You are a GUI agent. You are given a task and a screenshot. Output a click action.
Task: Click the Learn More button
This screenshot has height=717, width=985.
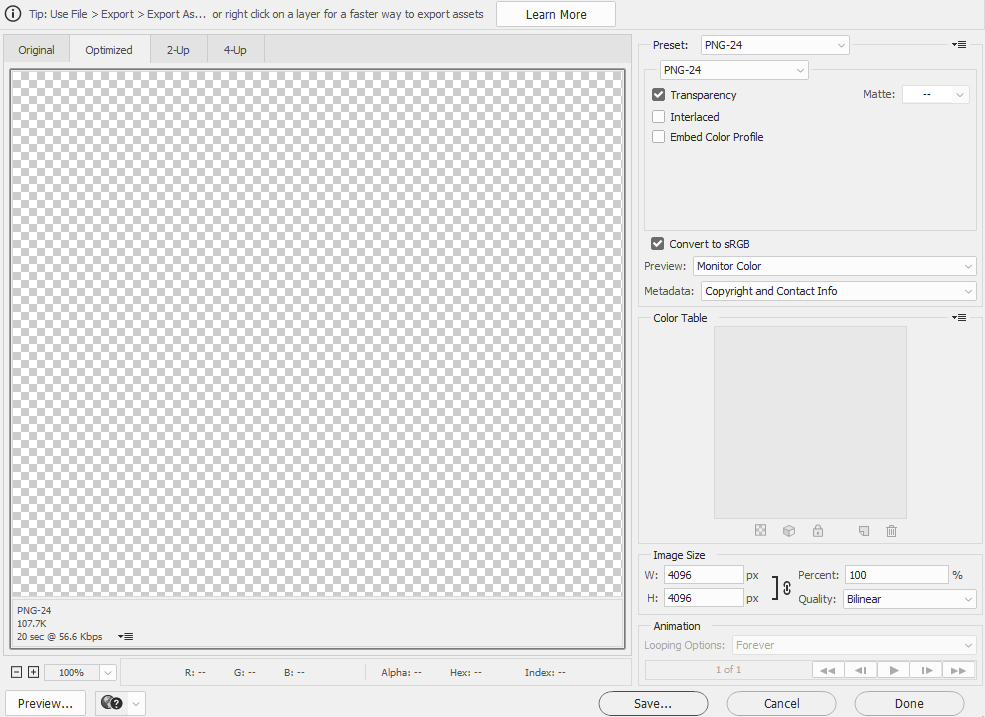pos(556,14)
